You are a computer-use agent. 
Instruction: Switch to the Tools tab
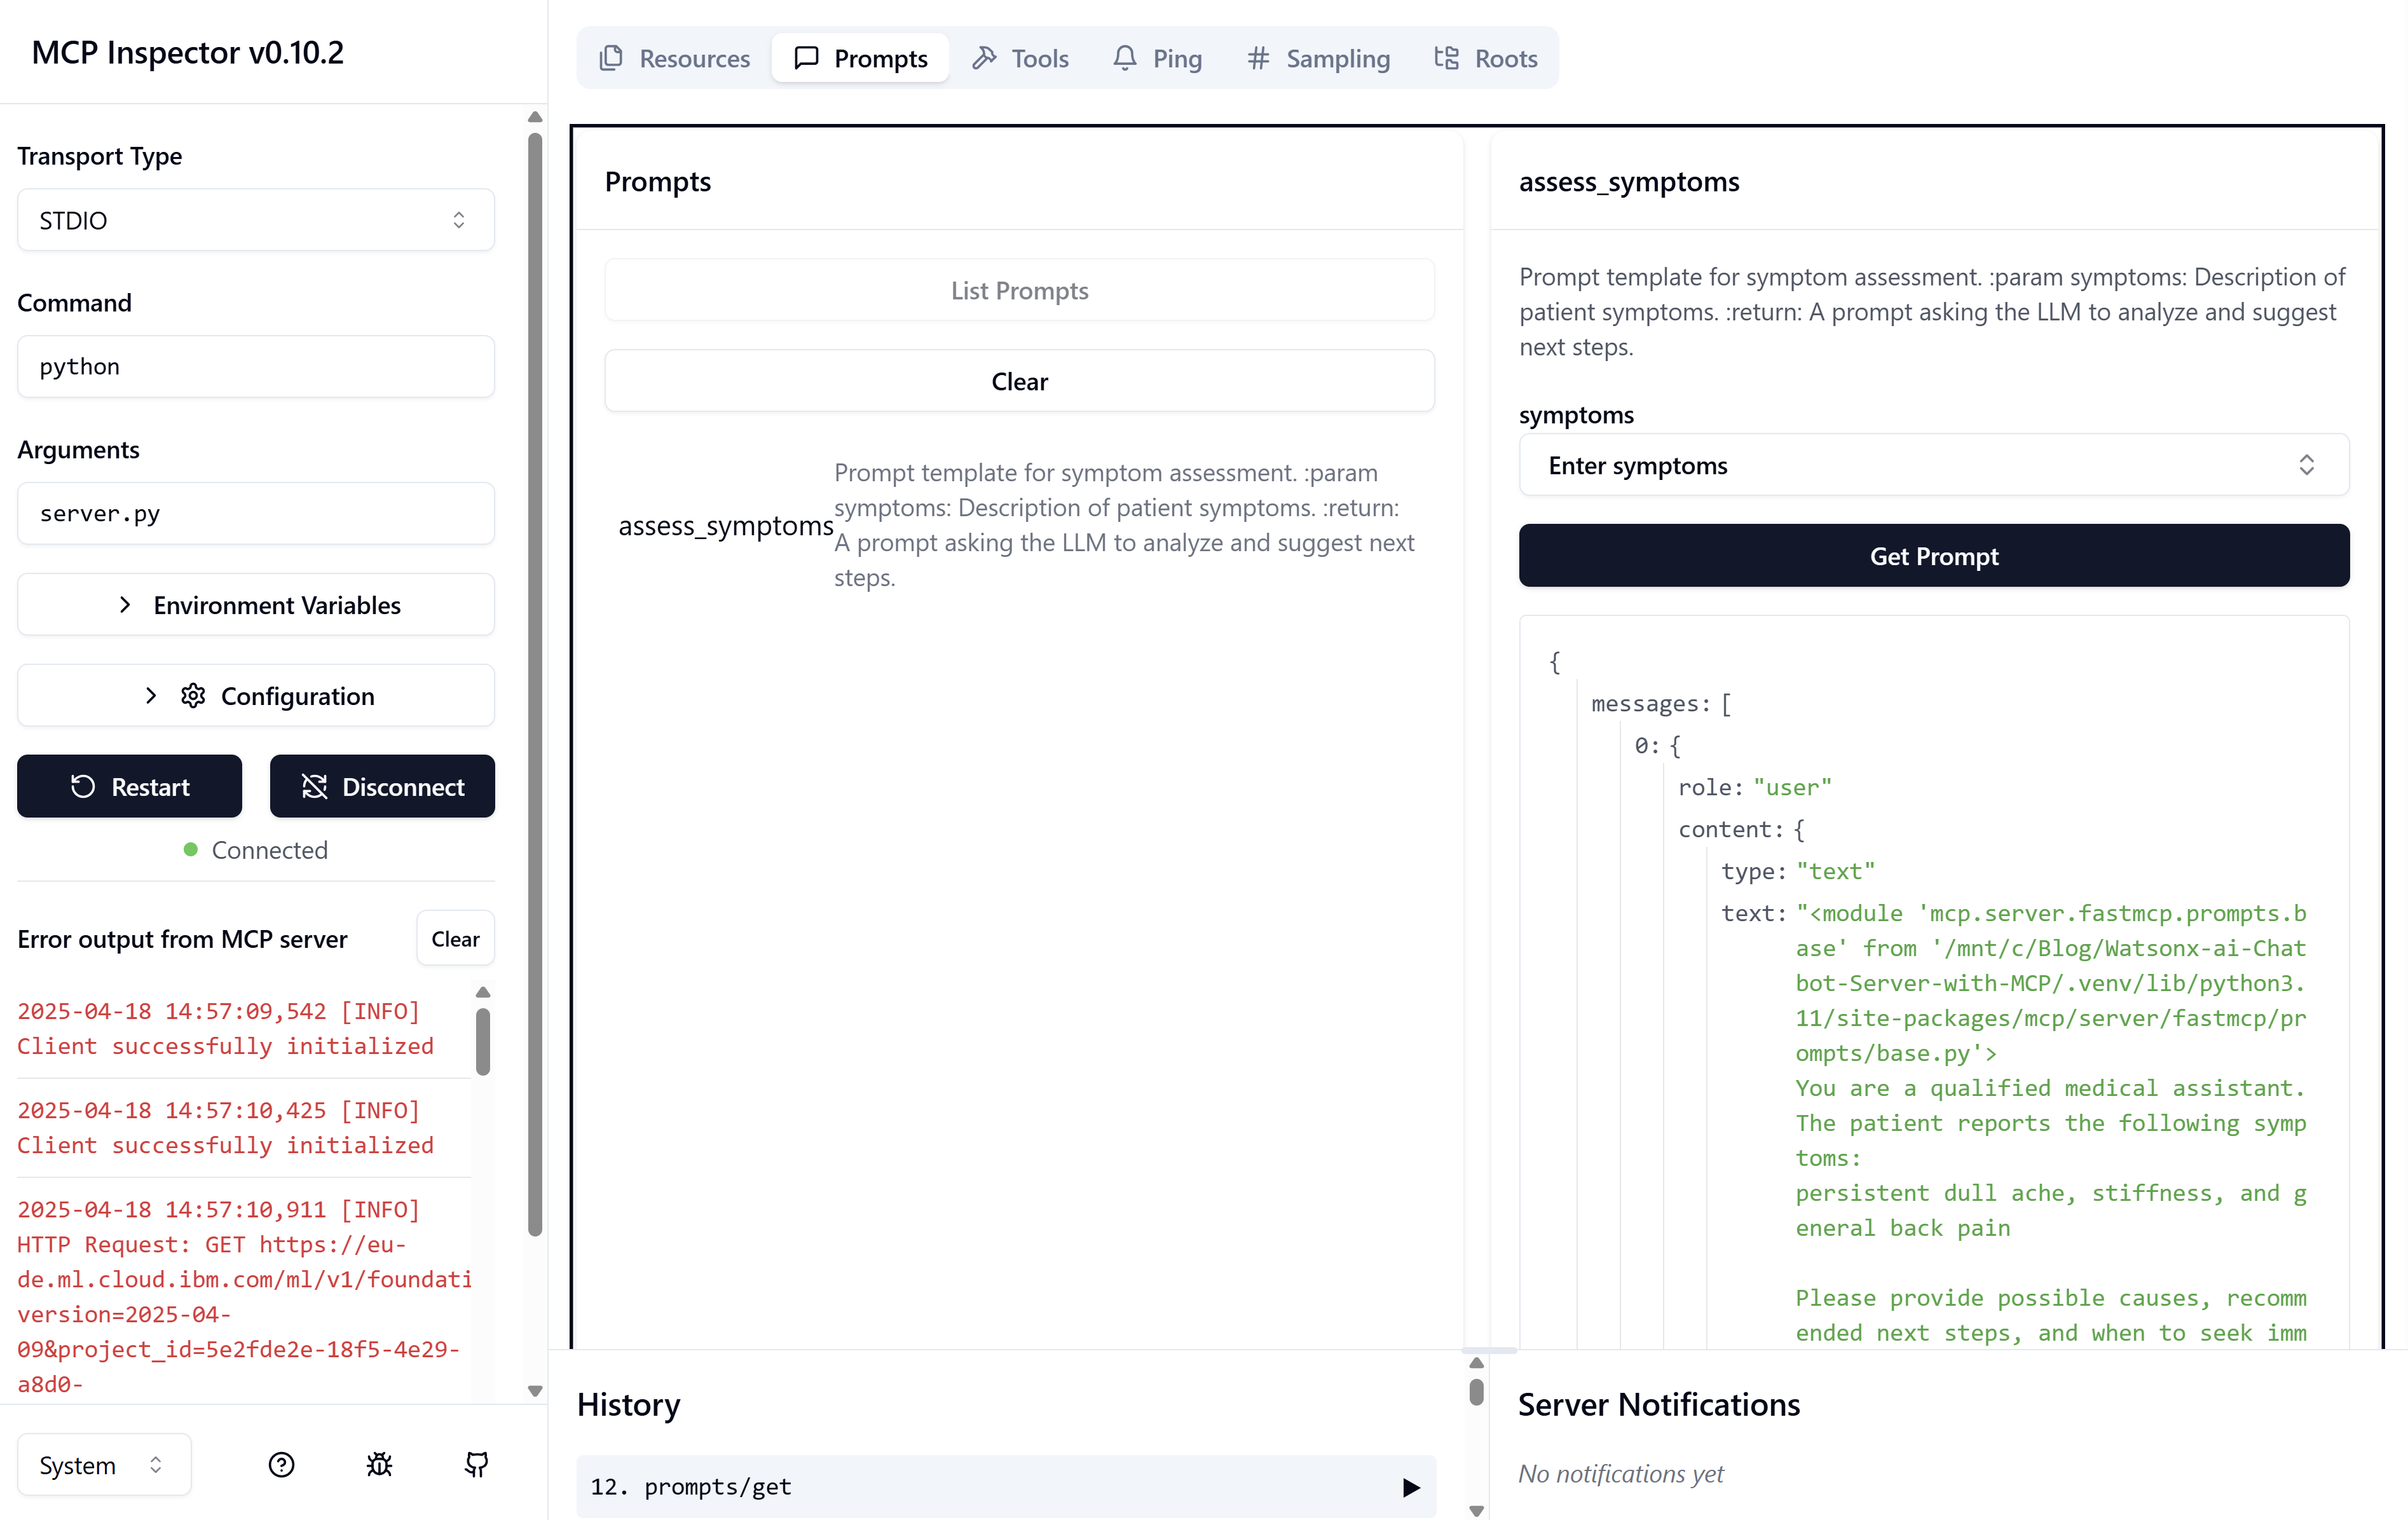(x=1021, y=58)
